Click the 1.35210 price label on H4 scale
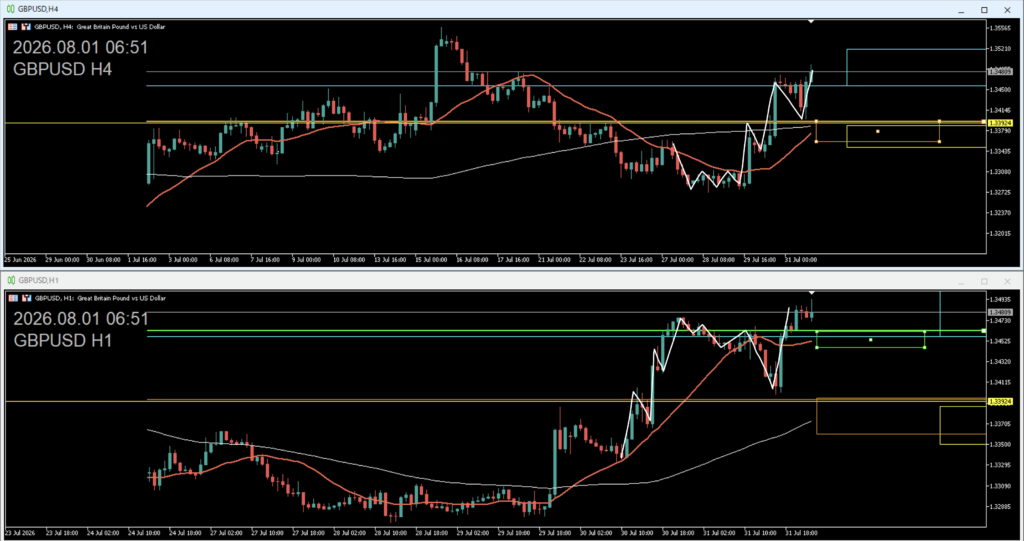 tap(1000, 49)
